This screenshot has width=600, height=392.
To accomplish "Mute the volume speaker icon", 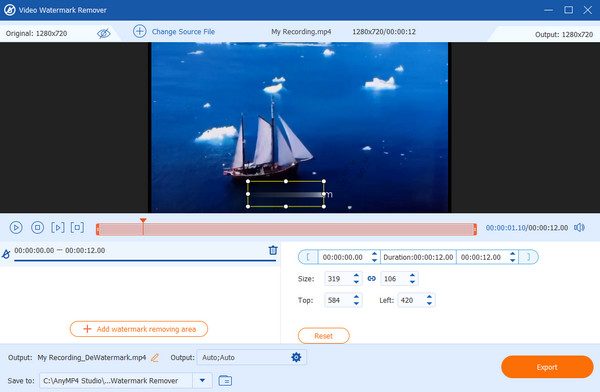I will pyautogui.click(x=579, y=228).
